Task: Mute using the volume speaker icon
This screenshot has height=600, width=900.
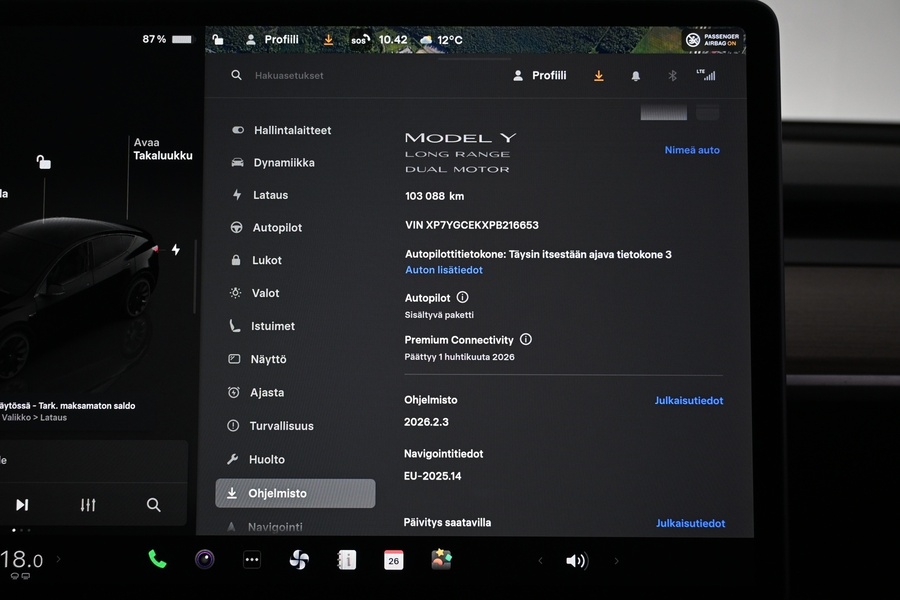Action: 576,561
